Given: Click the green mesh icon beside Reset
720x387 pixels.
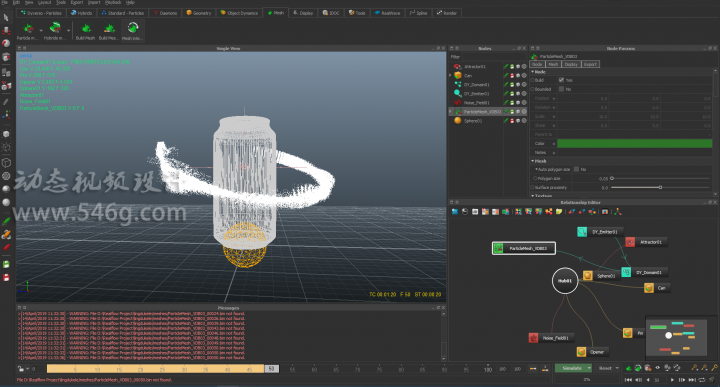Looking at the screenshot, I should point(629,368).
